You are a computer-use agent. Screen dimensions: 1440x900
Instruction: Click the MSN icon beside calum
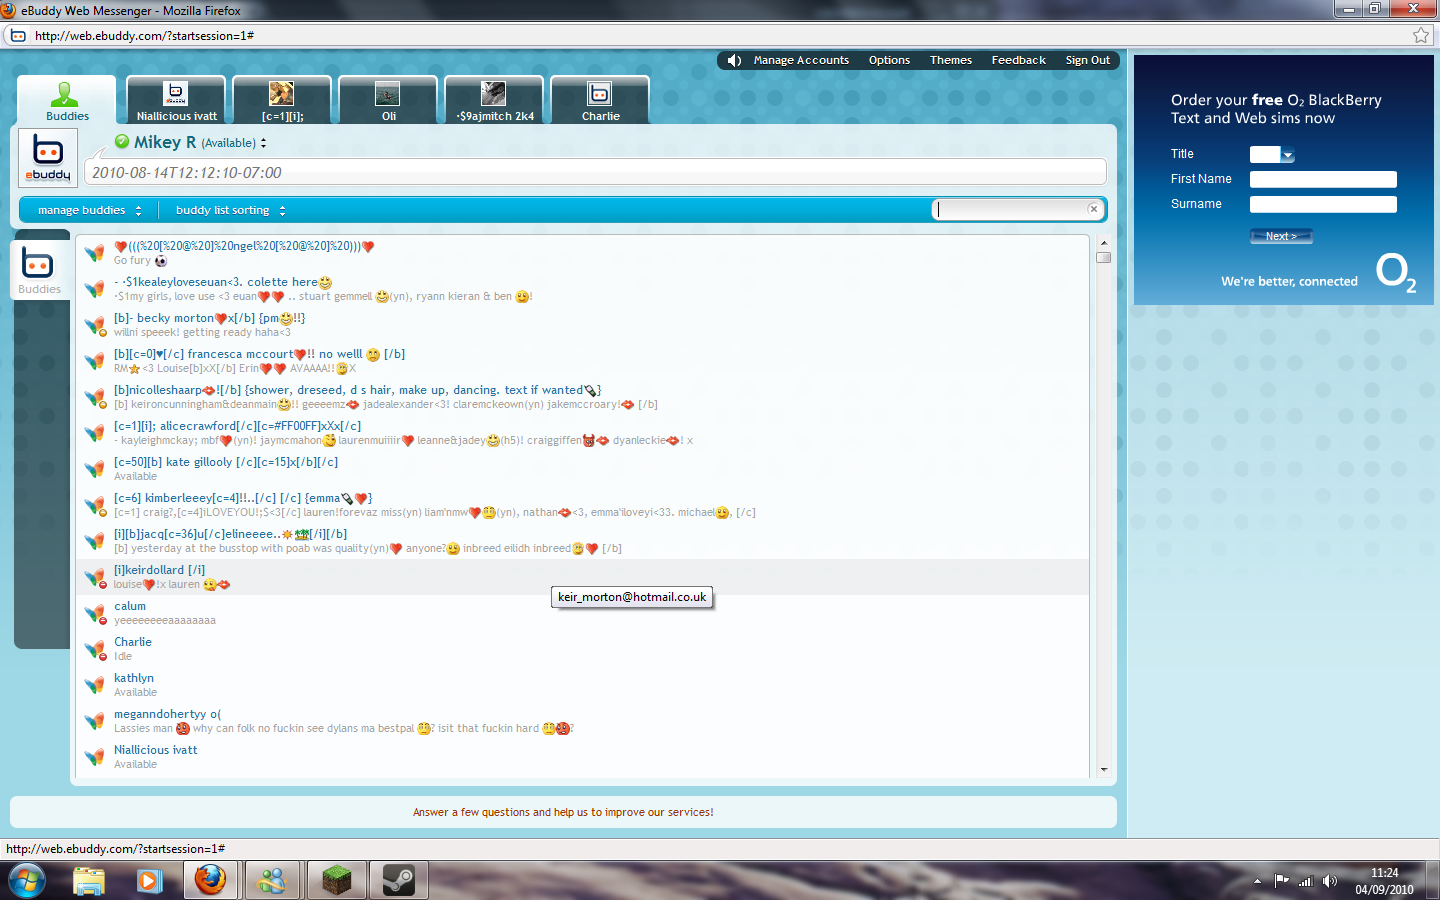(x=95, y=613)
